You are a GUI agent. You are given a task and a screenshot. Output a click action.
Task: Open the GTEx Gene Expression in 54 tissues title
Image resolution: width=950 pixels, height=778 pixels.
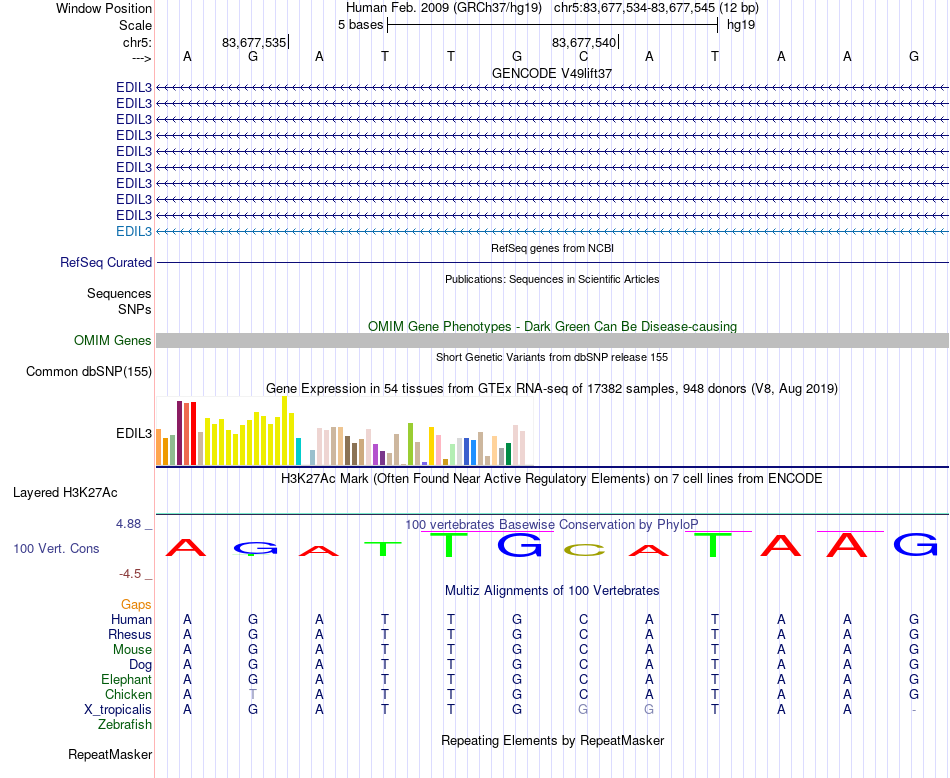coord(552,388)
